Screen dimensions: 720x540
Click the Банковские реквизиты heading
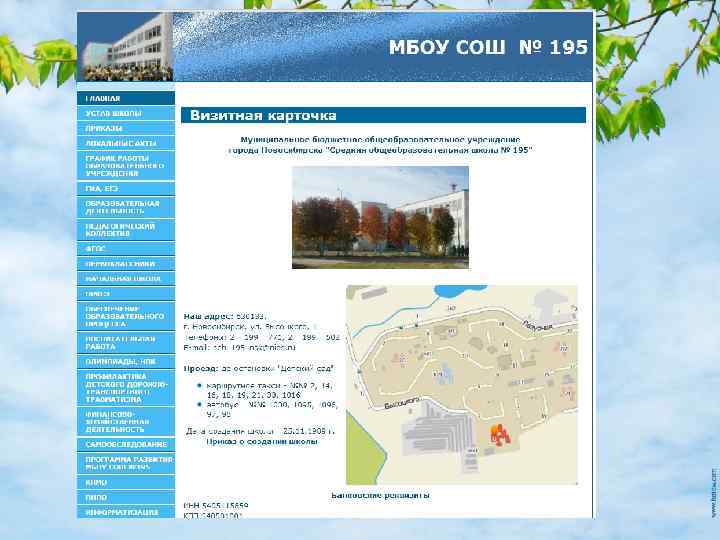[381, 495]
